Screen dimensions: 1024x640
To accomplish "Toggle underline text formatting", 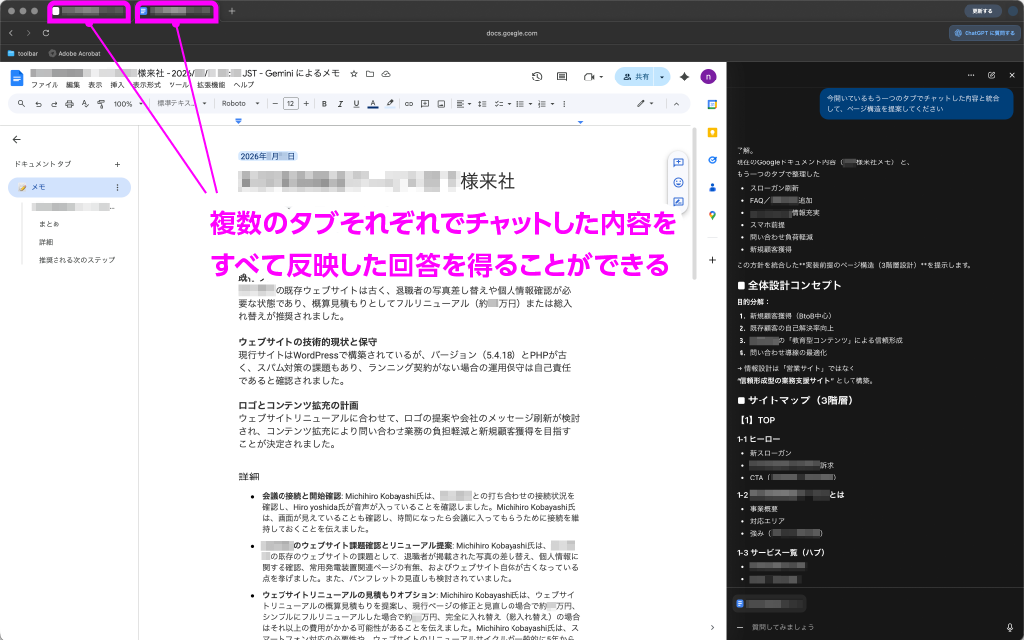I will (356, 103).
